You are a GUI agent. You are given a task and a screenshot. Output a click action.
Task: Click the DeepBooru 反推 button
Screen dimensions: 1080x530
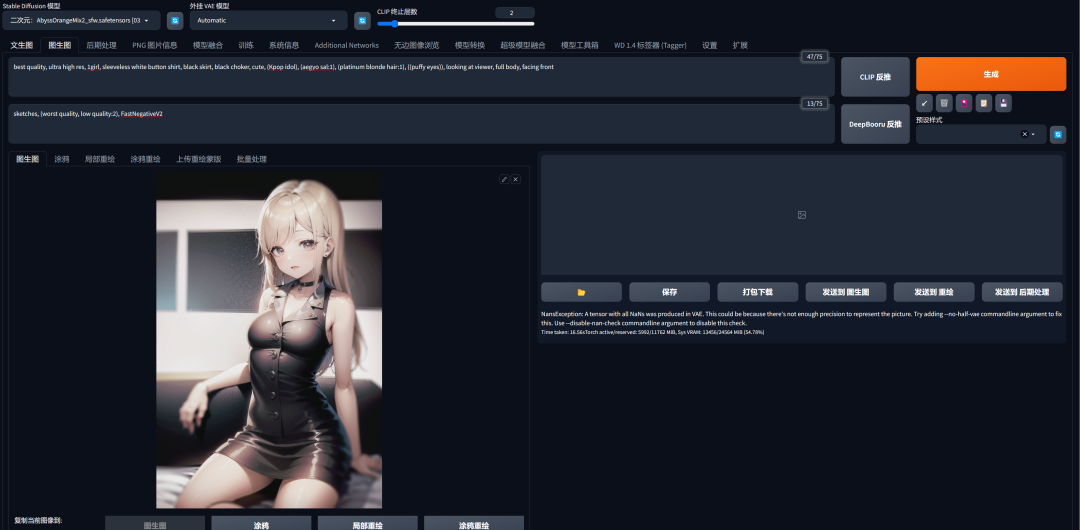(875, 124)
